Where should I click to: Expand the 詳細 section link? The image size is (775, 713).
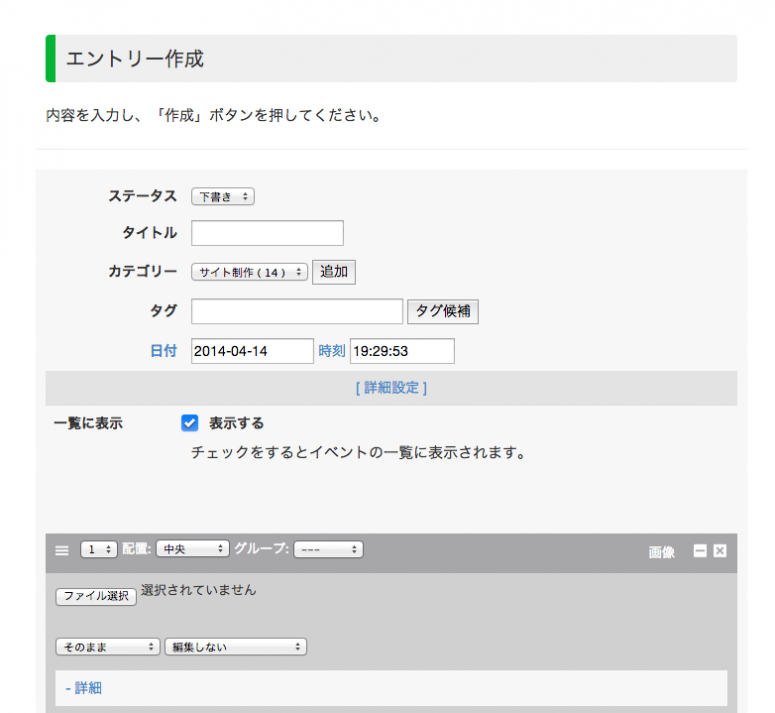83,688
